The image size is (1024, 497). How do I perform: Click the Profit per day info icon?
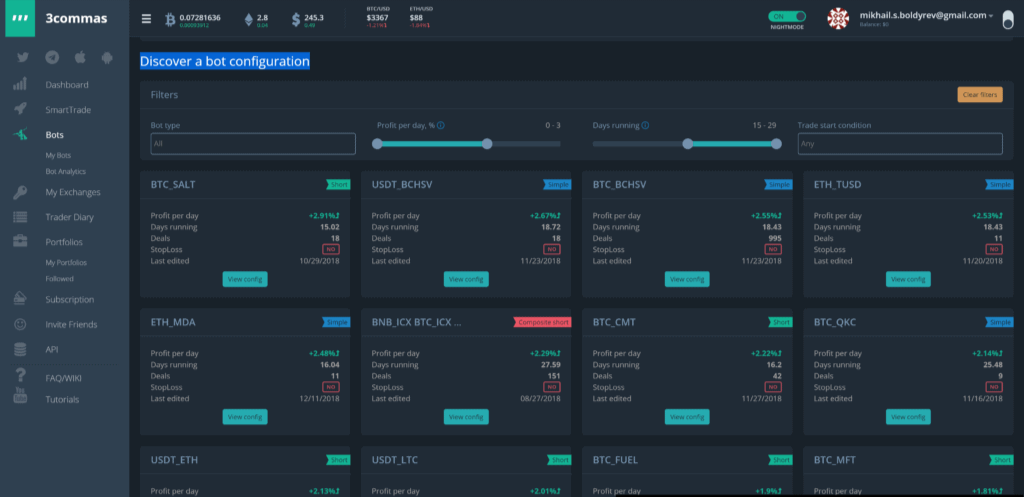point(441,125)
